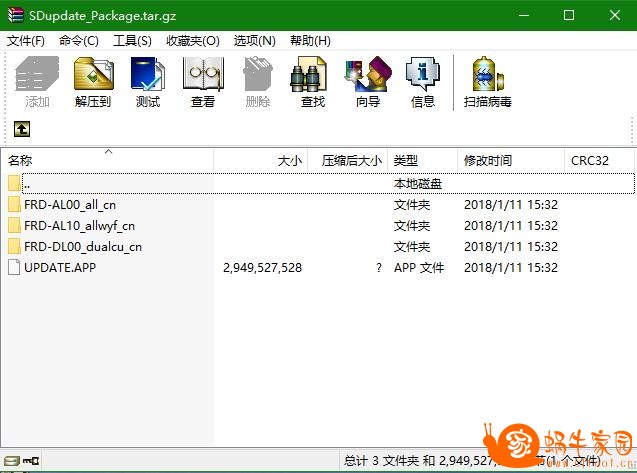Screen dimensions: 637x473
Task: Click the 解压到 (Extract to) toolbar icon
Action: (93, 74)
